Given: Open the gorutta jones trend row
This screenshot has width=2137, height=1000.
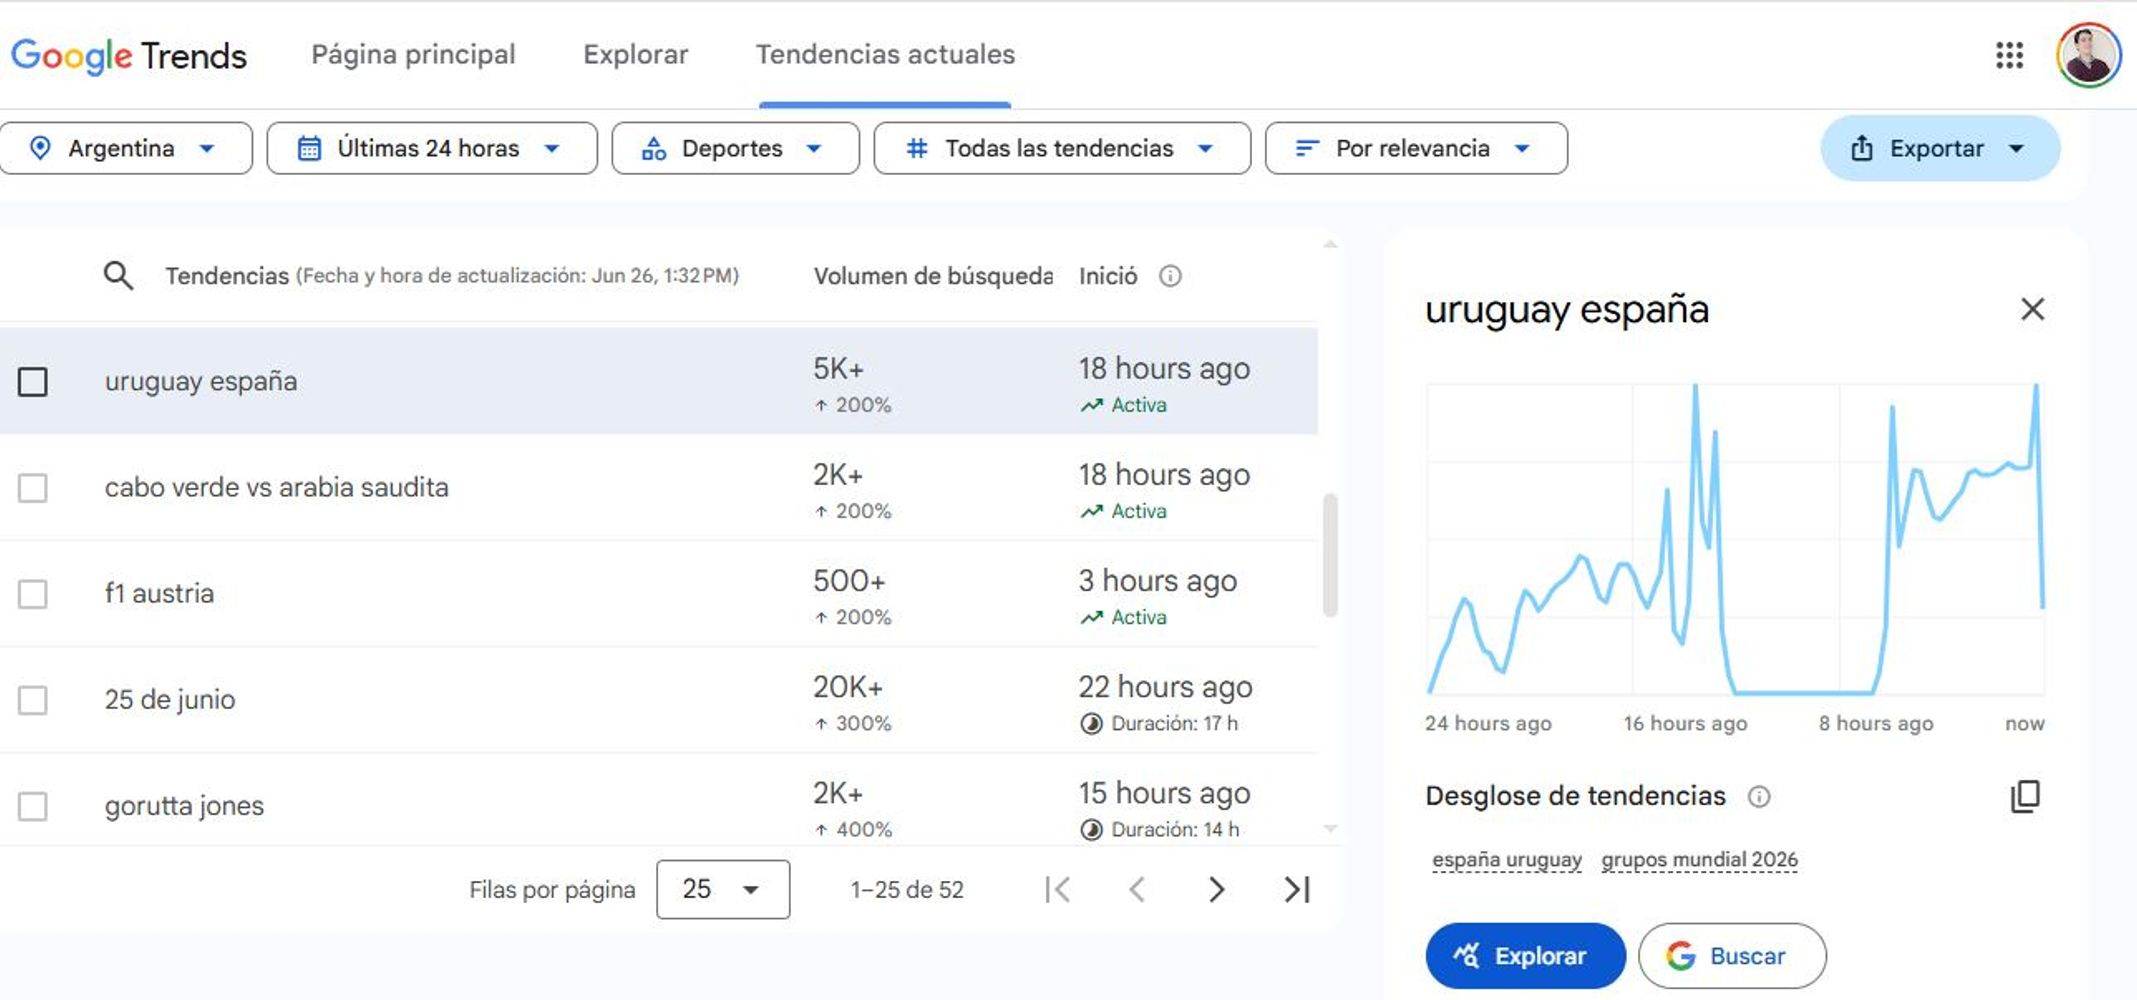Looking at the screenshot, I should click(659, 800).
